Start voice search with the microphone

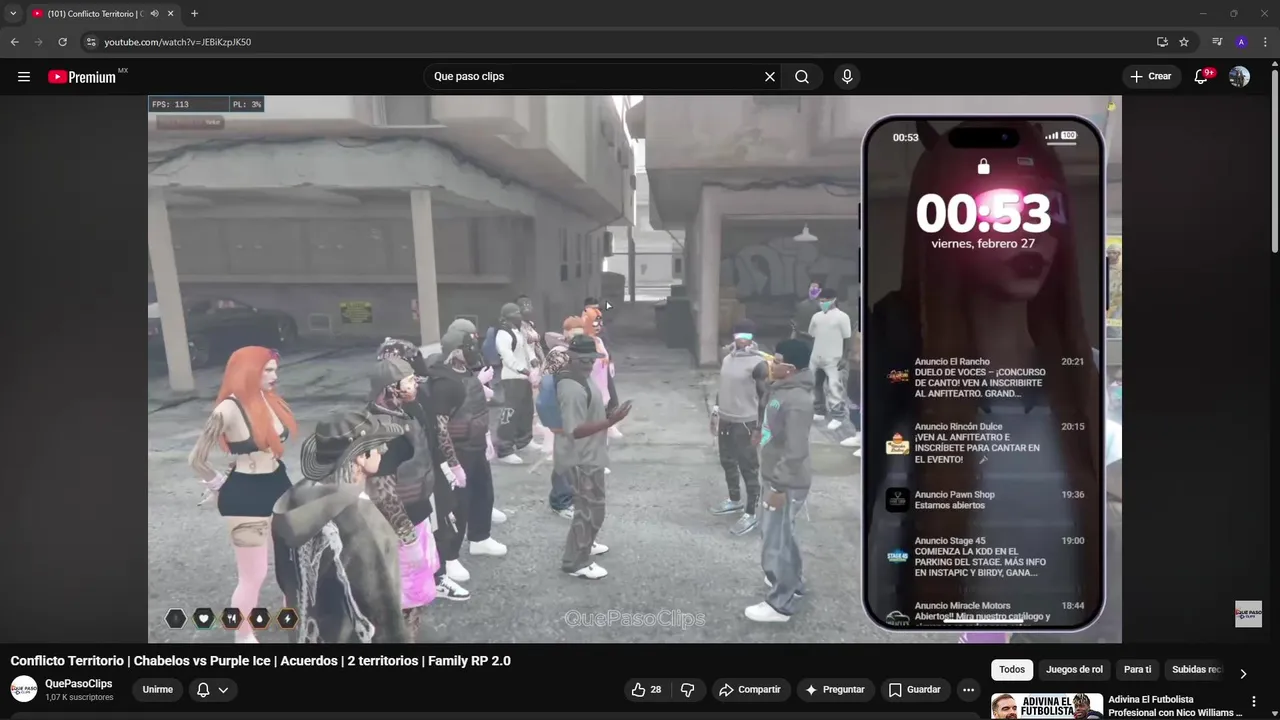(847, 77)
